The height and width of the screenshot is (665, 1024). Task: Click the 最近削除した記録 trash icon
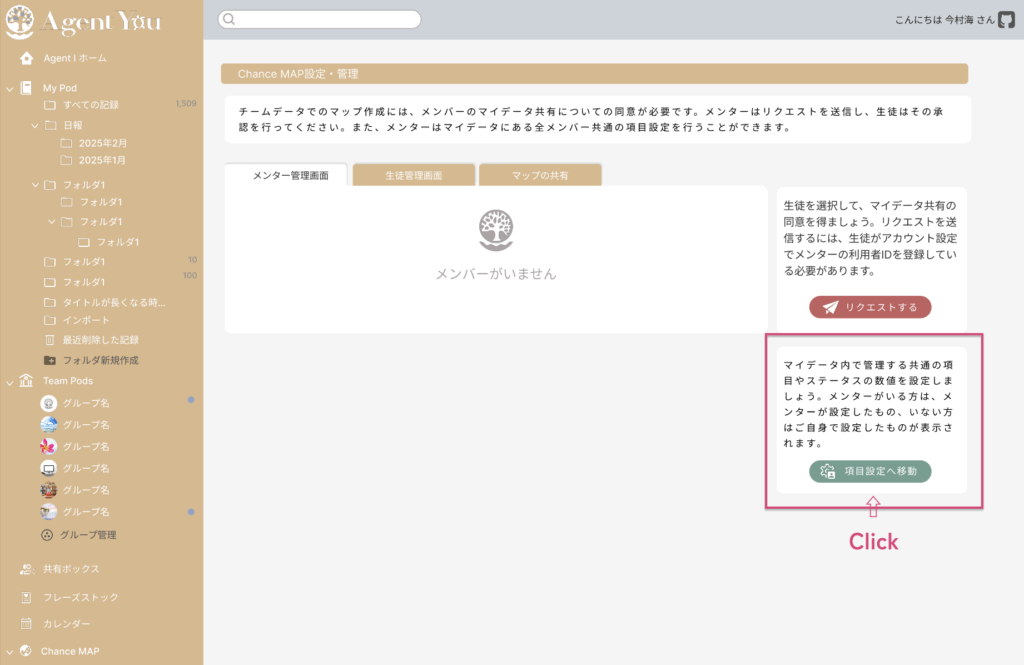click(x=50, y=340)
